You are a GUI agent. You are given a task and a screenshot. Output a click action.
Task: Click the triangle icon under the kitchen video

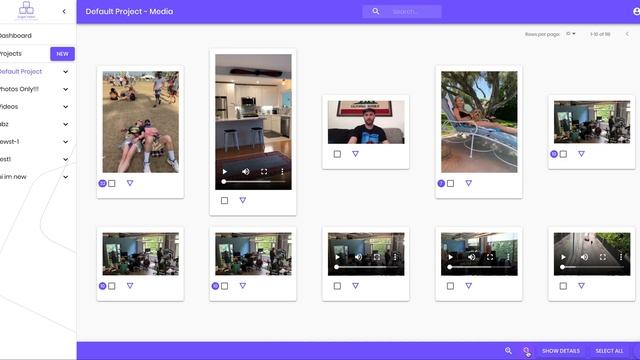pyautogui.click(x=242, y=200)
